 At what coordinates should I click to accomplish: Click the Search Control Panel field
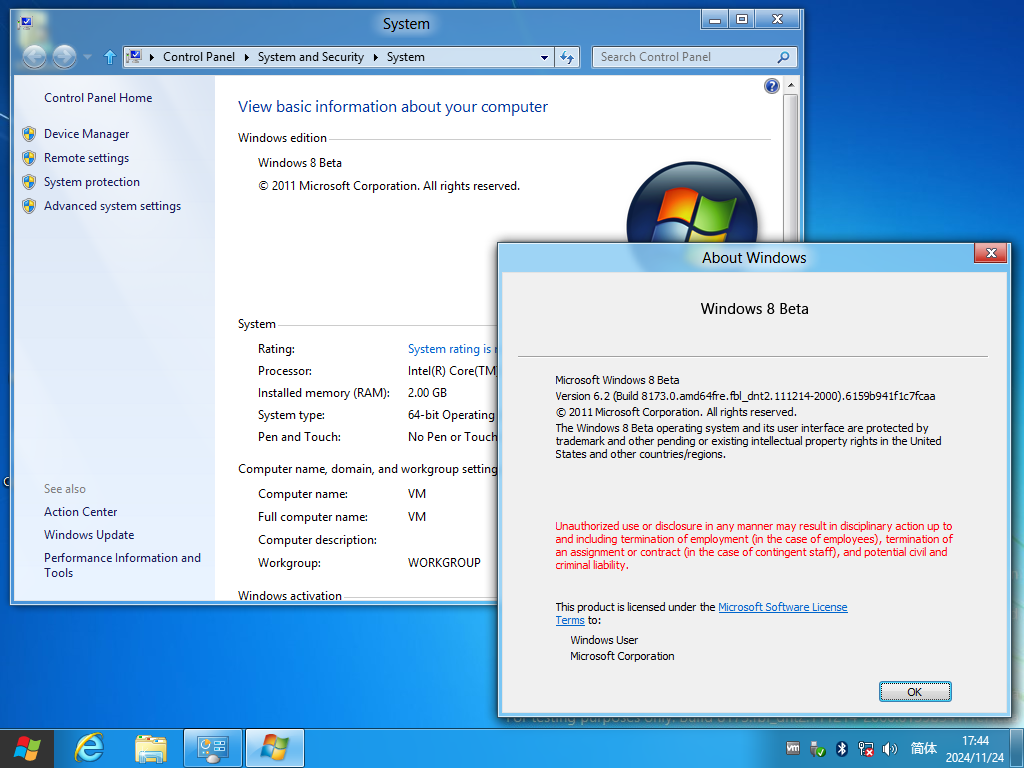(694, 57)
